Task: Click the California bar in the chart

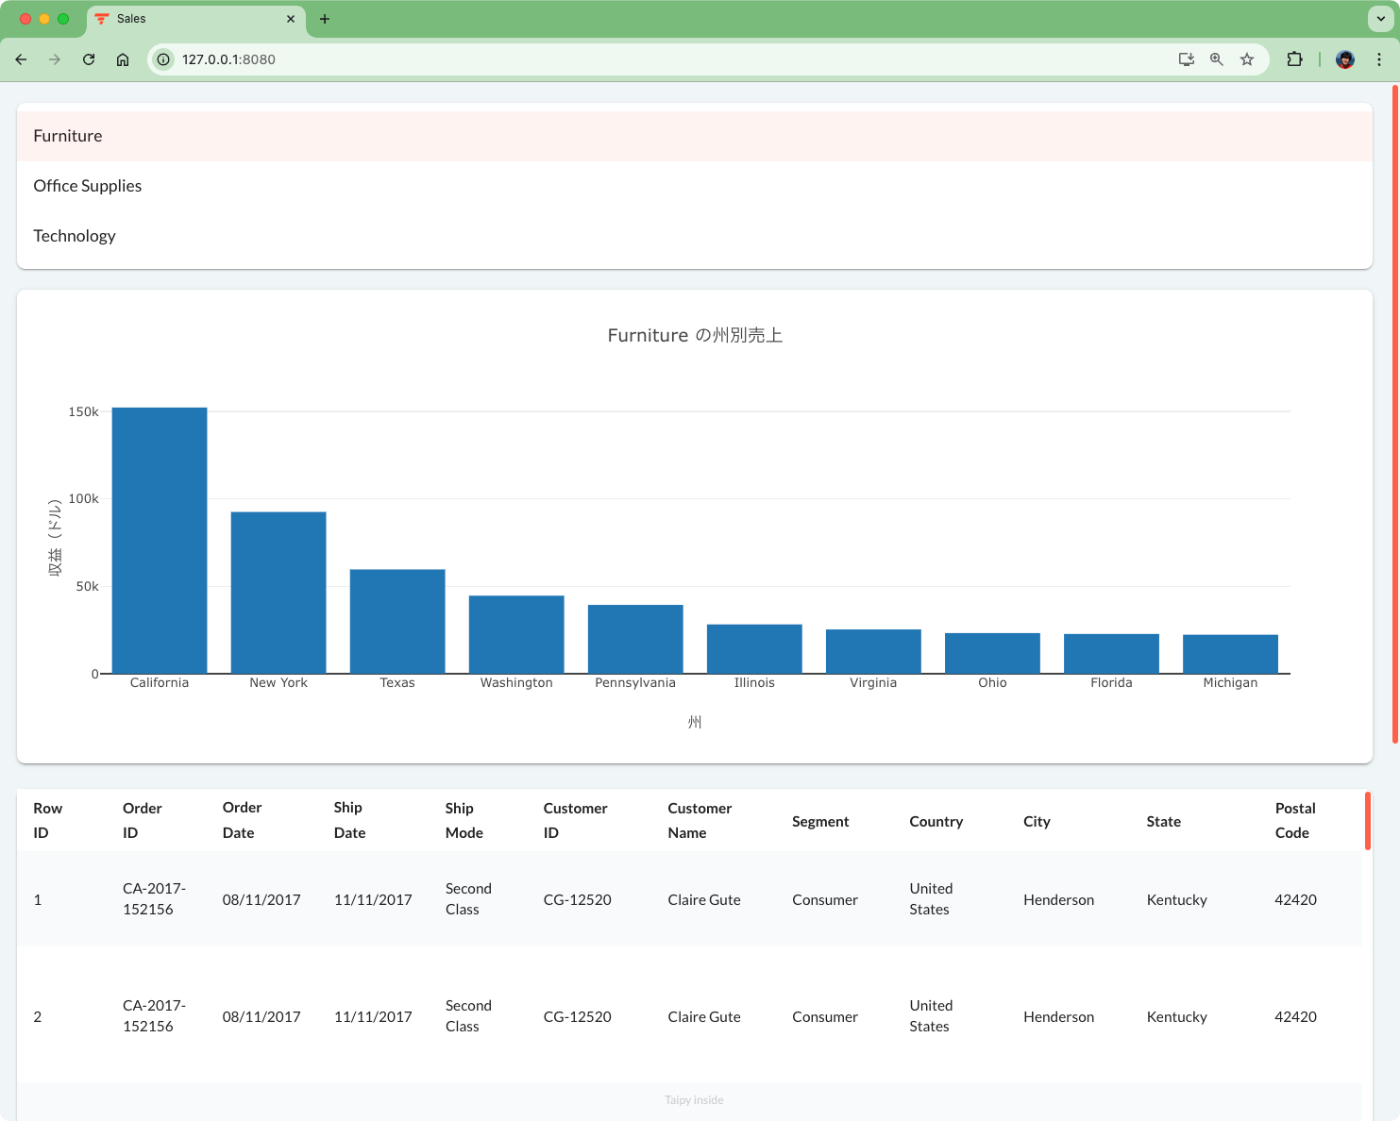Action: [159, 540]
